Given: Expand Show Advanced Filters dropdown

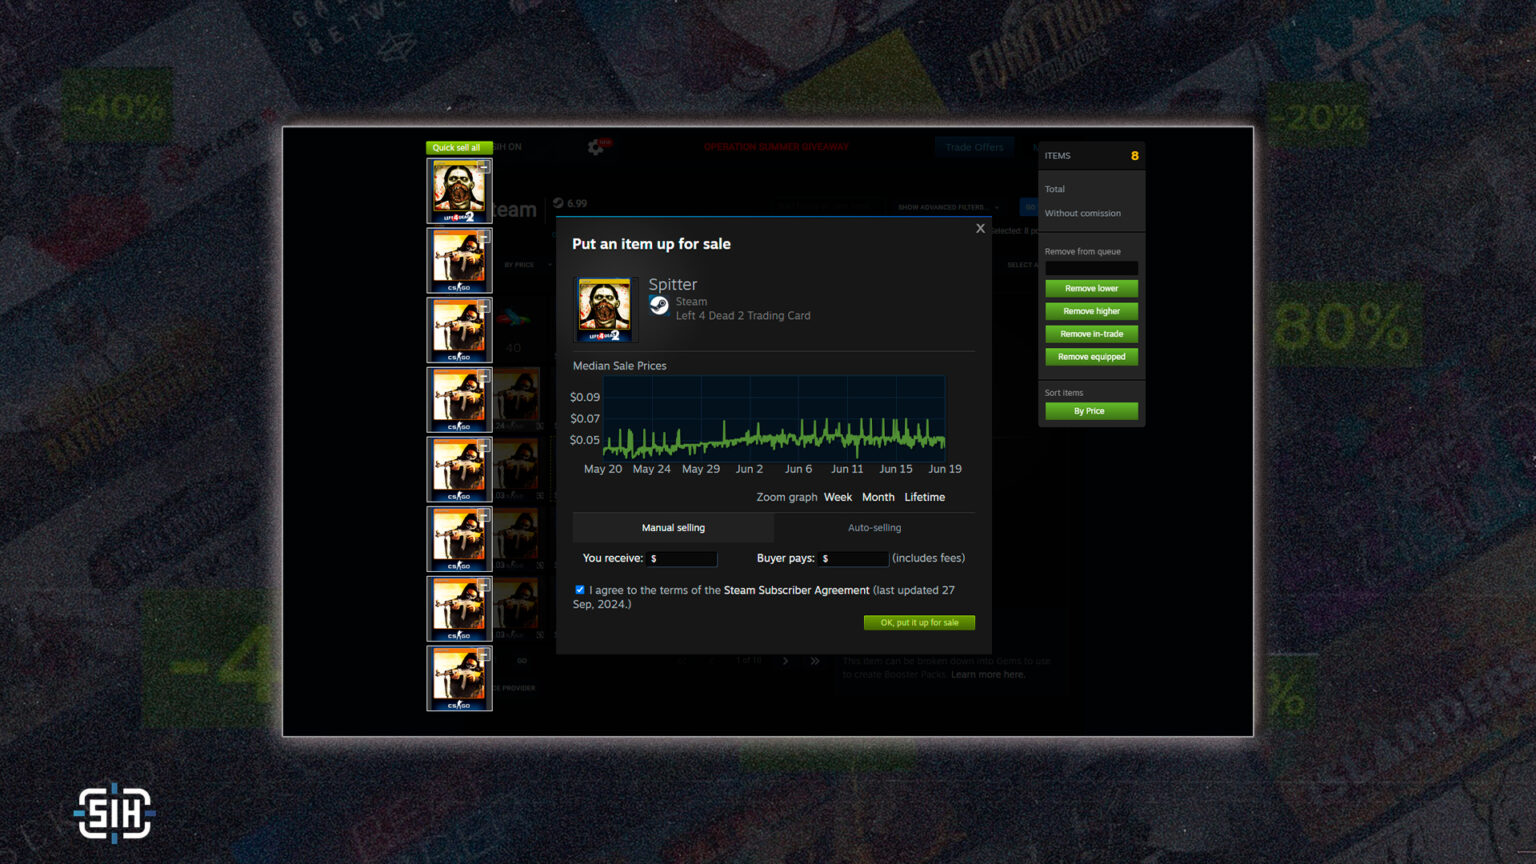Looking at the screenshot, I should click(x=946, y=207).
